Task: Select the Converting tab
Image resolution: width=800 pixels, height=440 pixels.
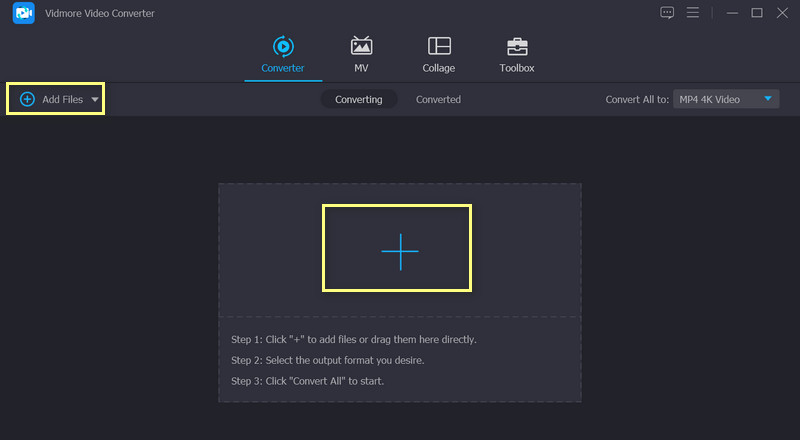Action: click(358, 100)
